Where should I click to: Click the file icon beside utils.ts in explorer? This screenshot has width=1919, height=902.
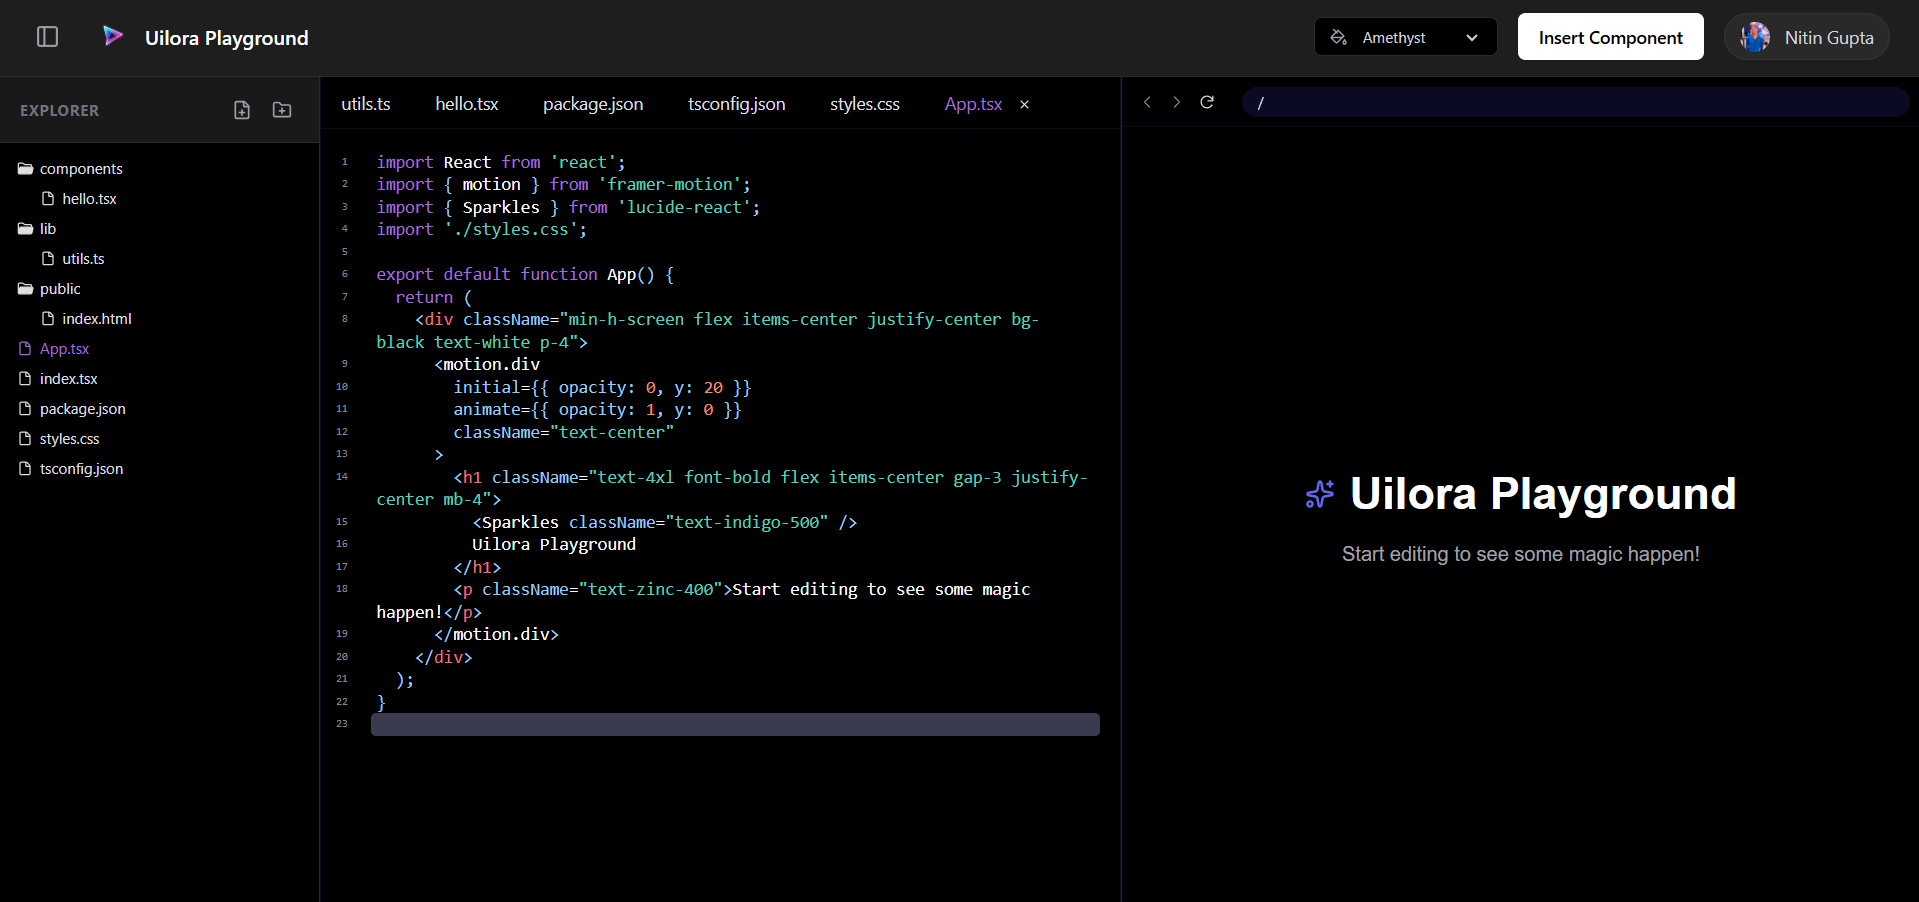[x=48, y=259]
